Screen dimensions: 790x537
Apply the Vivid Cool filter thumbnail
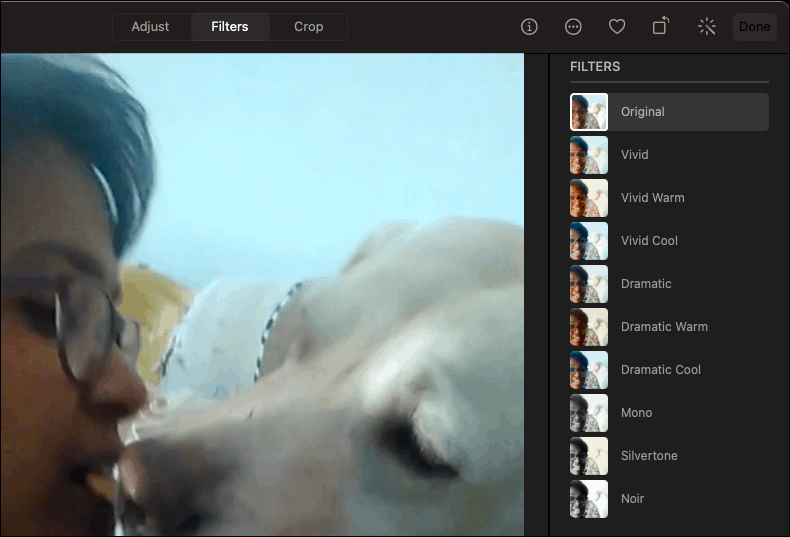pyautogui.click(x=588, y=241)
